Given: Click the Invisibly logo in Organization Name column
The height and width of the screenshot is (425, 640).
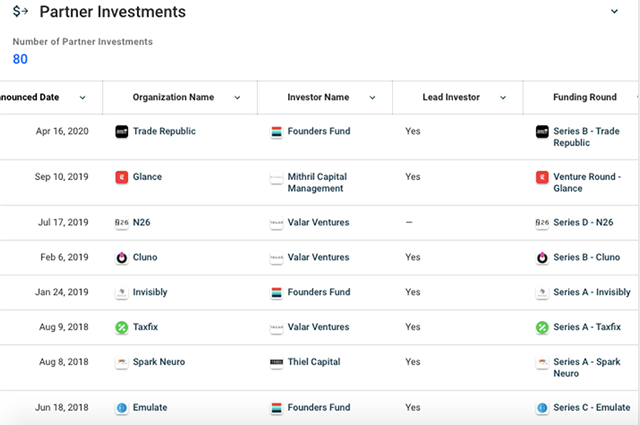Looking at the screenshot, I should [x=122, y=292].
